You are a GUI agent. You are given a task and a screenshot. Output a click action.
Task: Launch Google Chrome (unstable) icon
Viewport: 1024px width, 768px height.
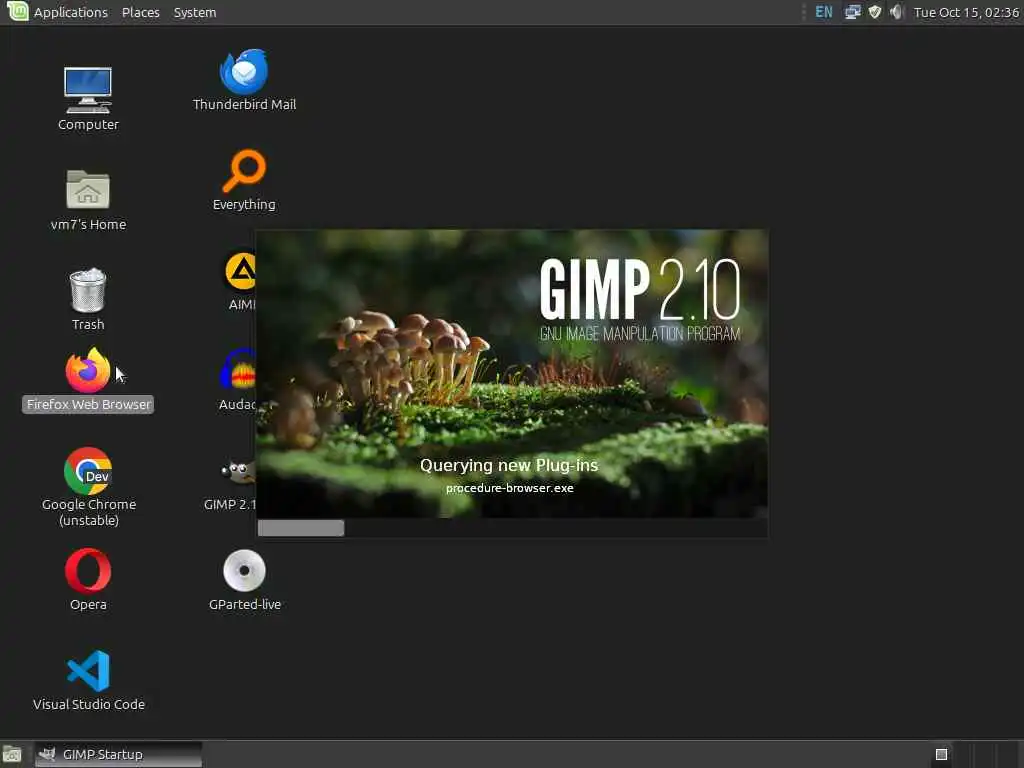[x=88, y=471]
